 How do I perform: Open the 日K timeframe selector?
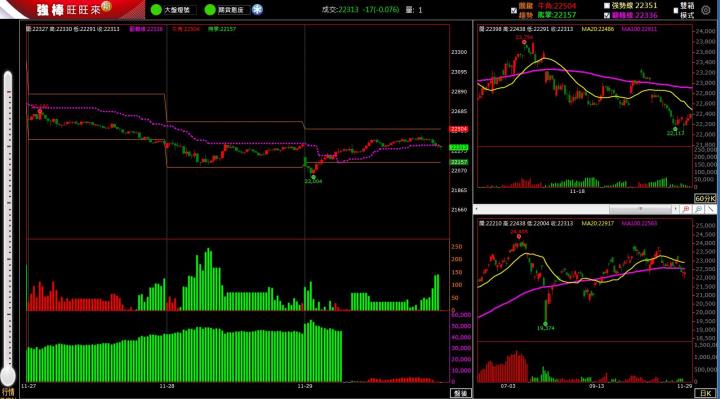[705, 393]
